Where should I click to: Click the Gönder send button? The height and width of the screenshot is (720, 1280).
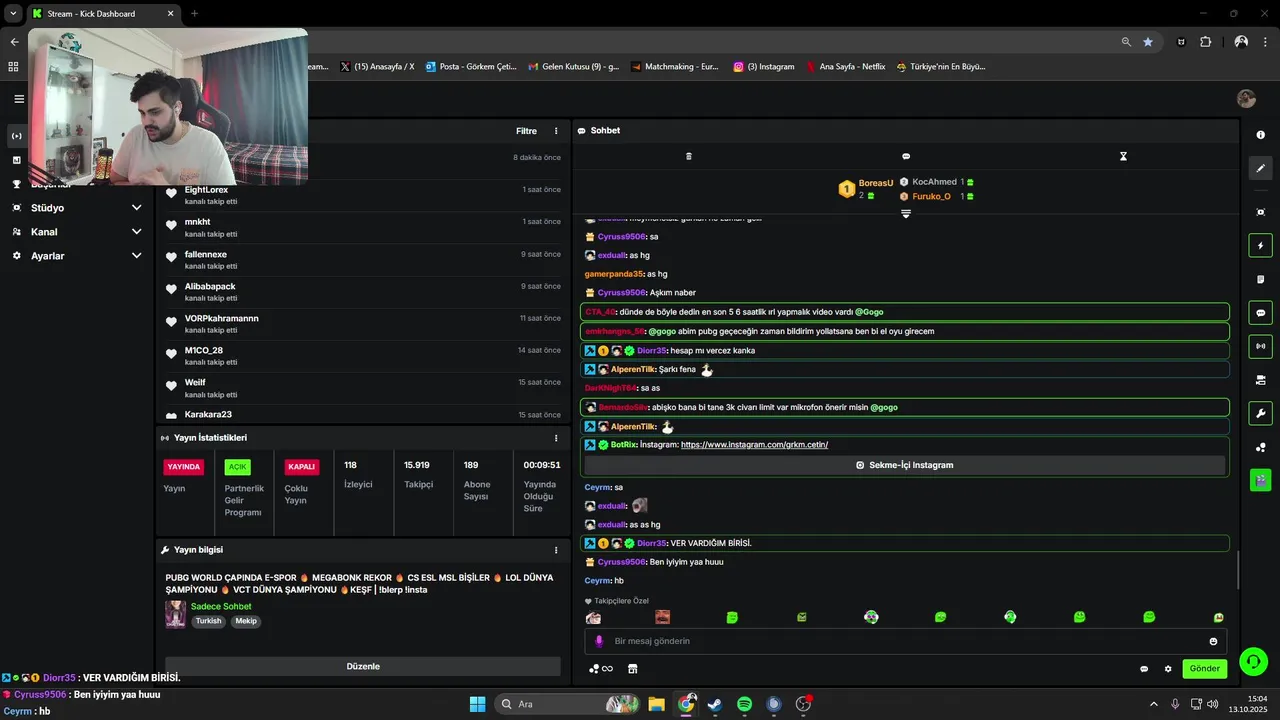tap(1204, 669)
